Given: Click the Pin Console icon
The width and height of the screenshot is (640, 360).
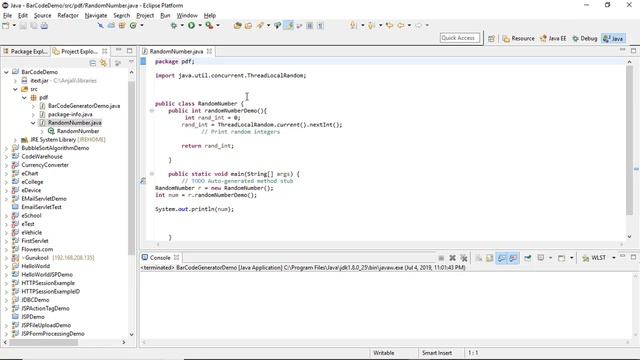Looking at the screenshot, I should (x=528, y=258).
